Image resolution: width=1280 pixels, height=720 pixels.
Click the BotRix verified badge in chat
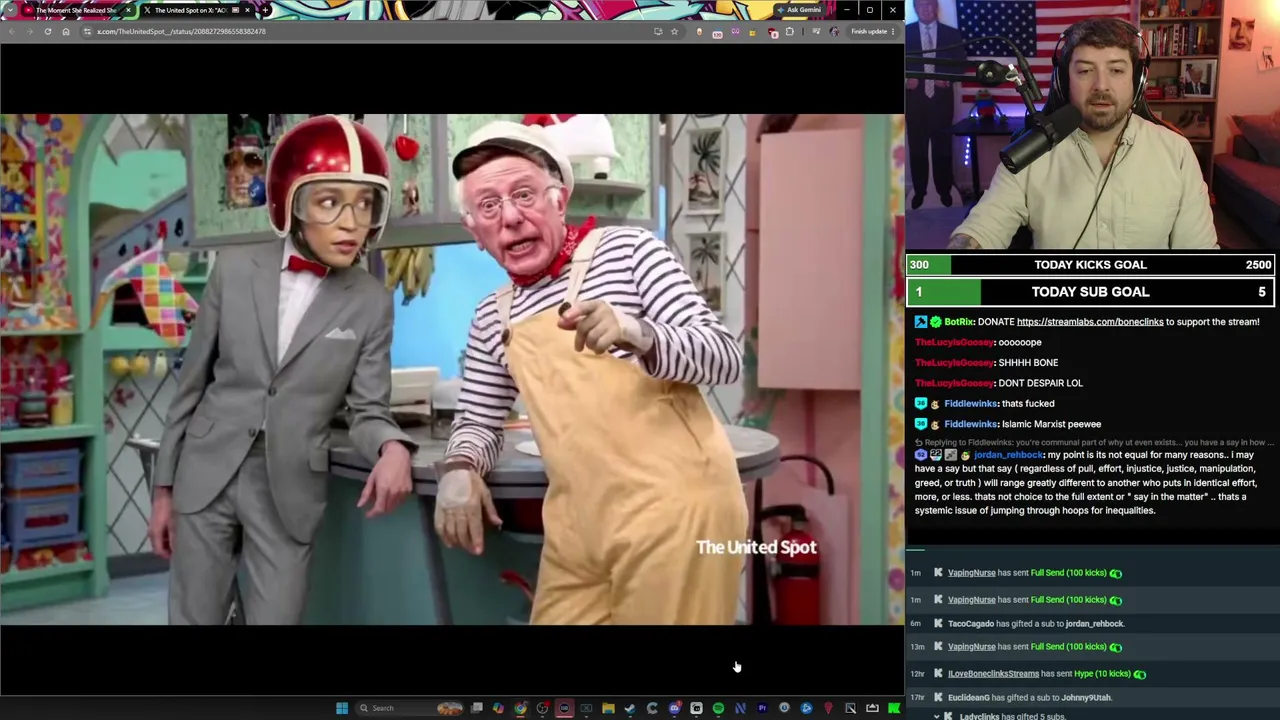point(935,322)
